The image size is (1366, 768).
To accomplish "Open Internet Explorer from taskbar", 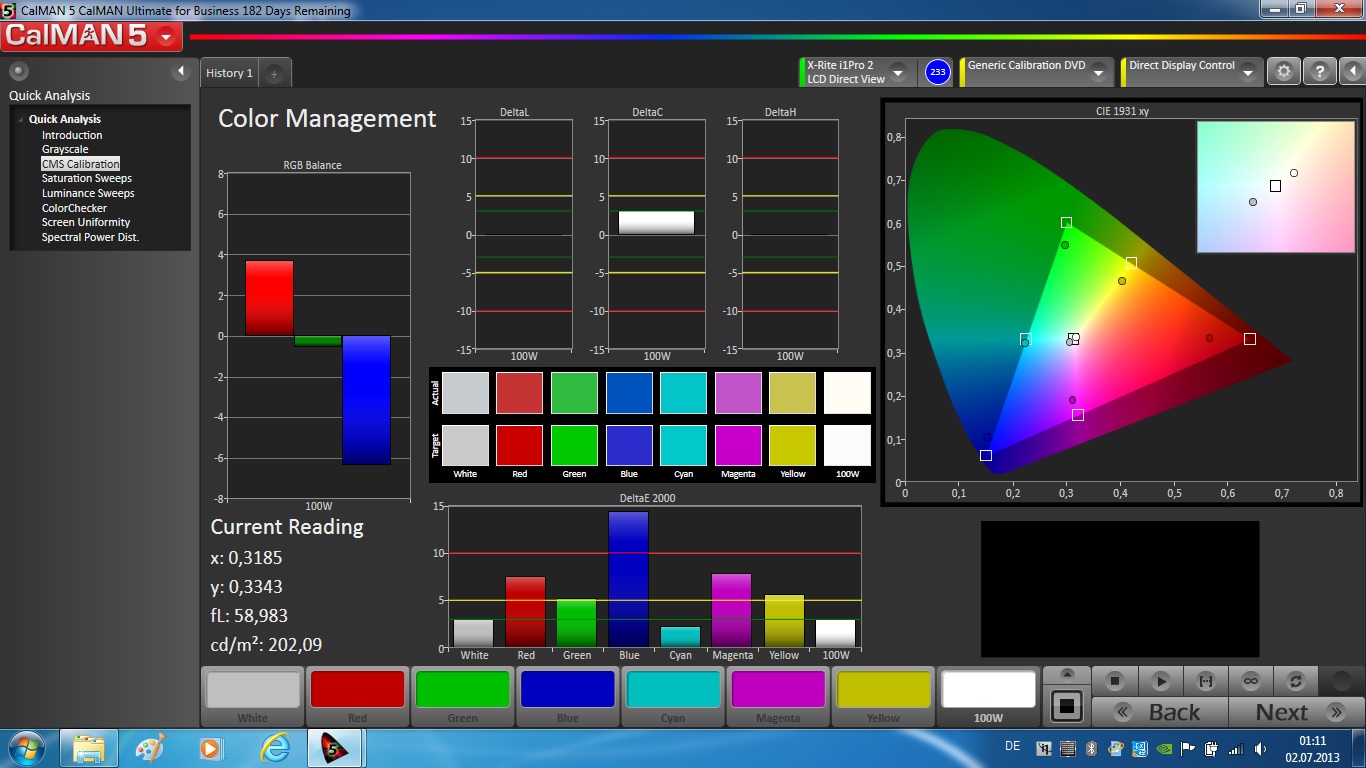I will tap(273, 748).
